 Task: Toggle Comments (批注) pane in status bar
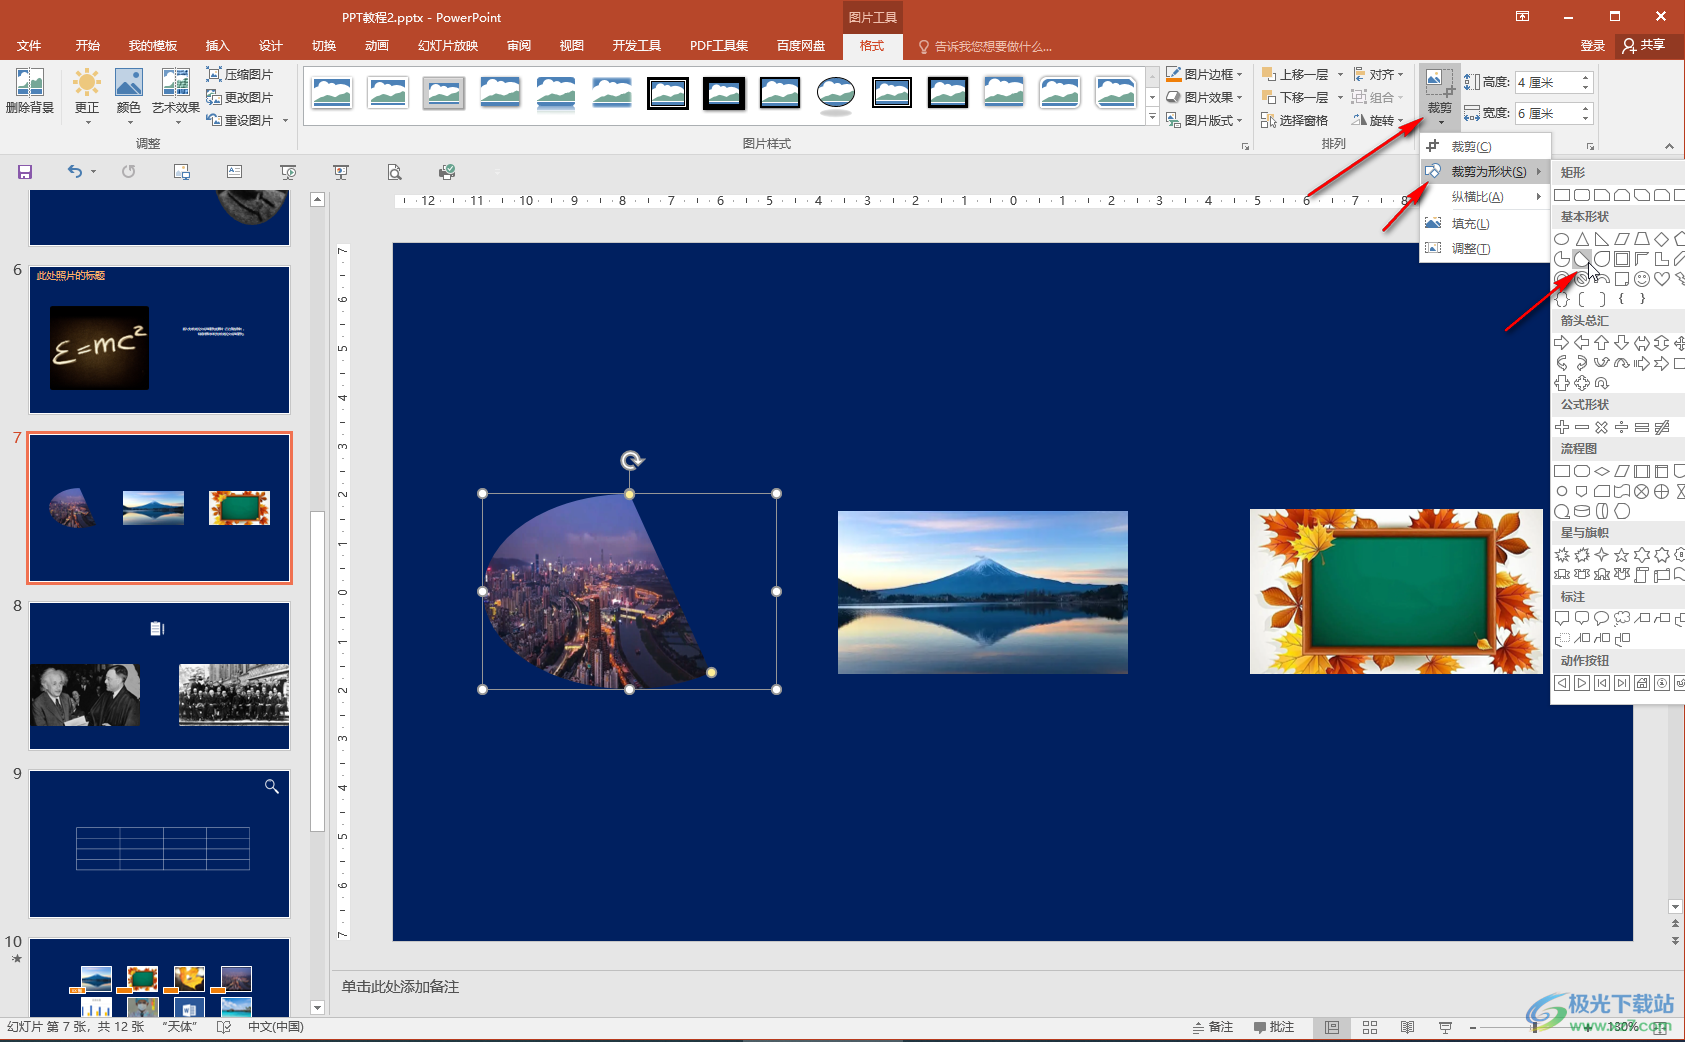tap(1274, 1027)
